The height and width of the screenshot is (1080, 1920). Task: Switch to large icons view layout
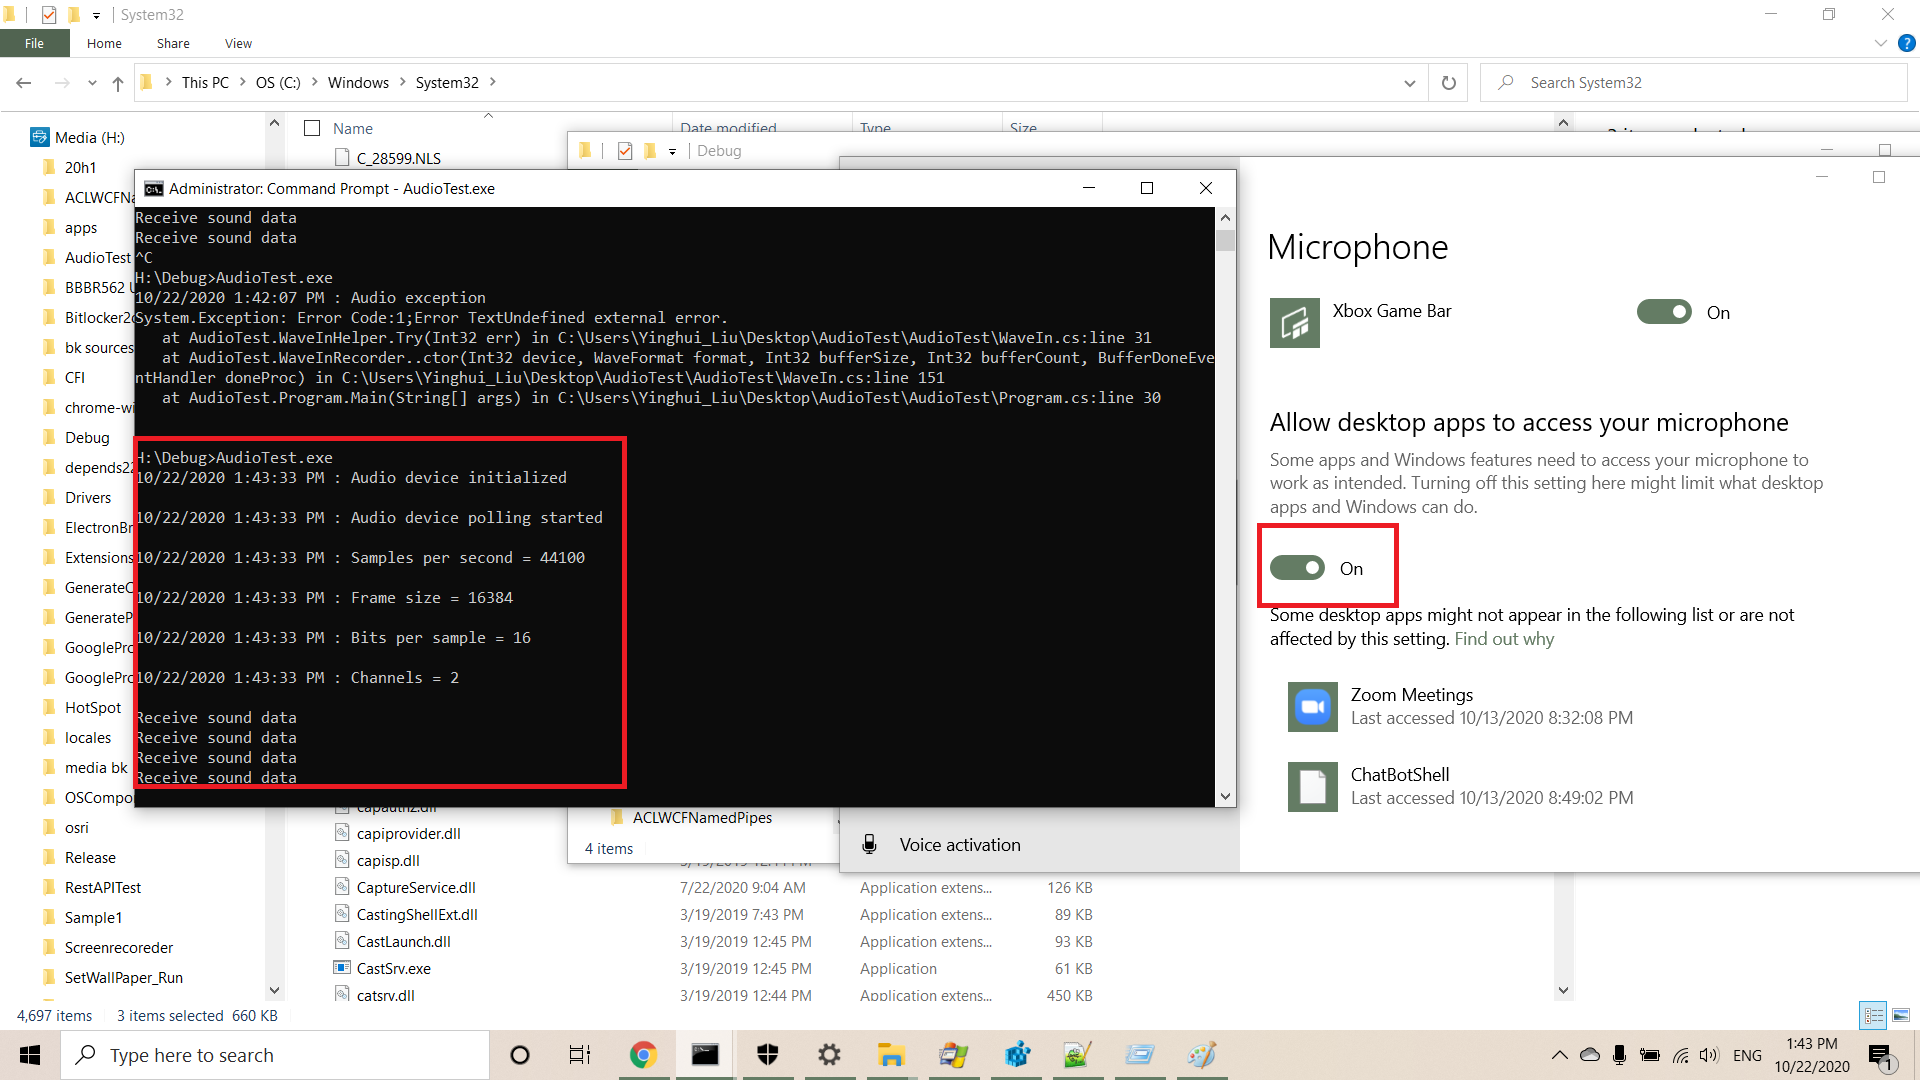click(1900, 1015)
